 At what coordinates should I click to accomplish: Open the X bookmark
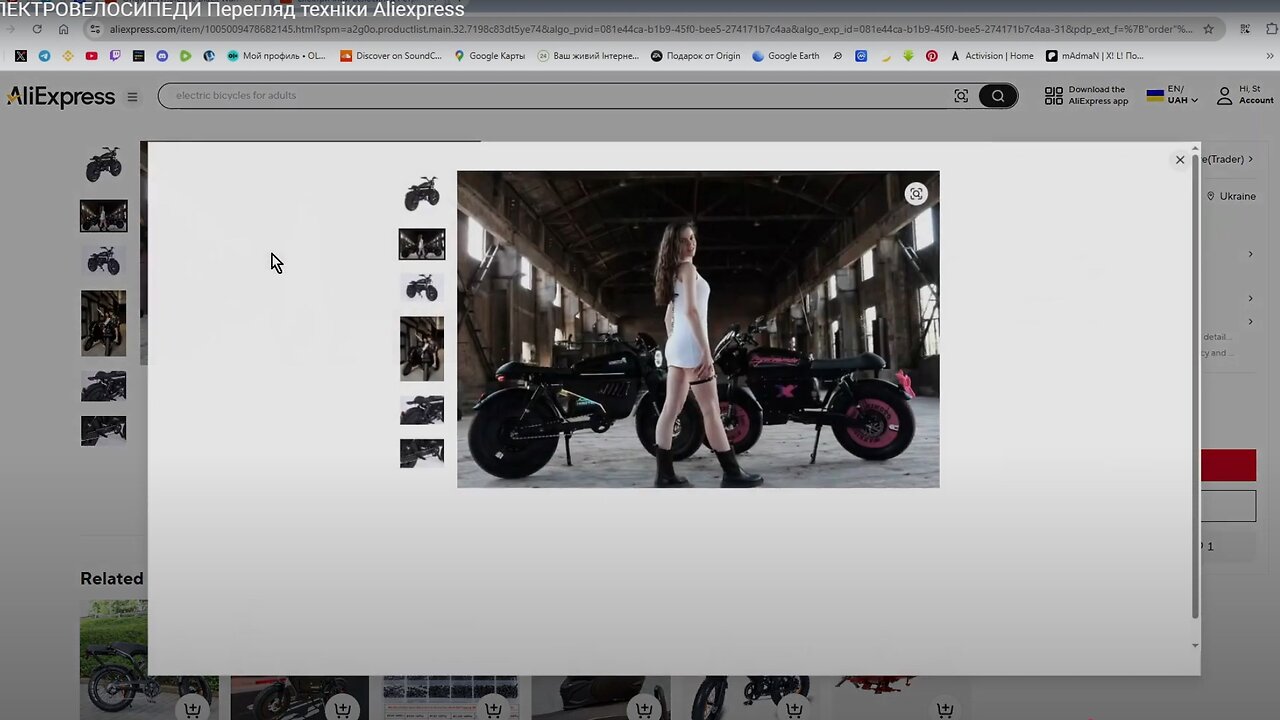21,56
